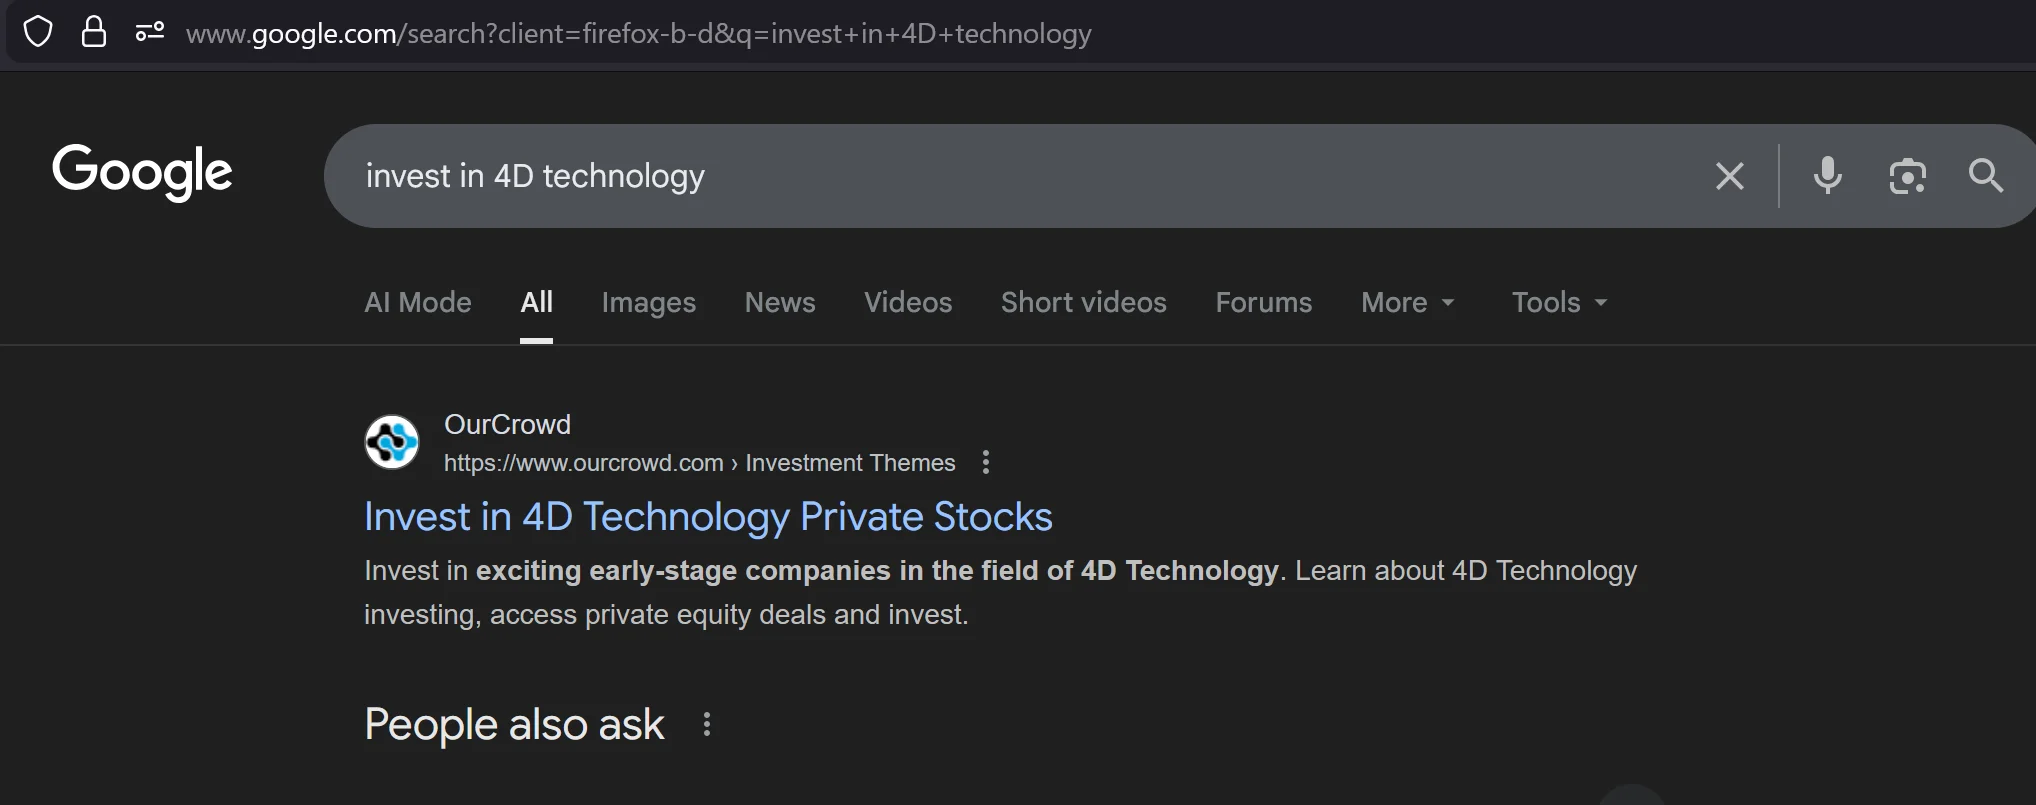Open the People also ask options menu
The image size is (2036, 805).
[x=707, y=723]
